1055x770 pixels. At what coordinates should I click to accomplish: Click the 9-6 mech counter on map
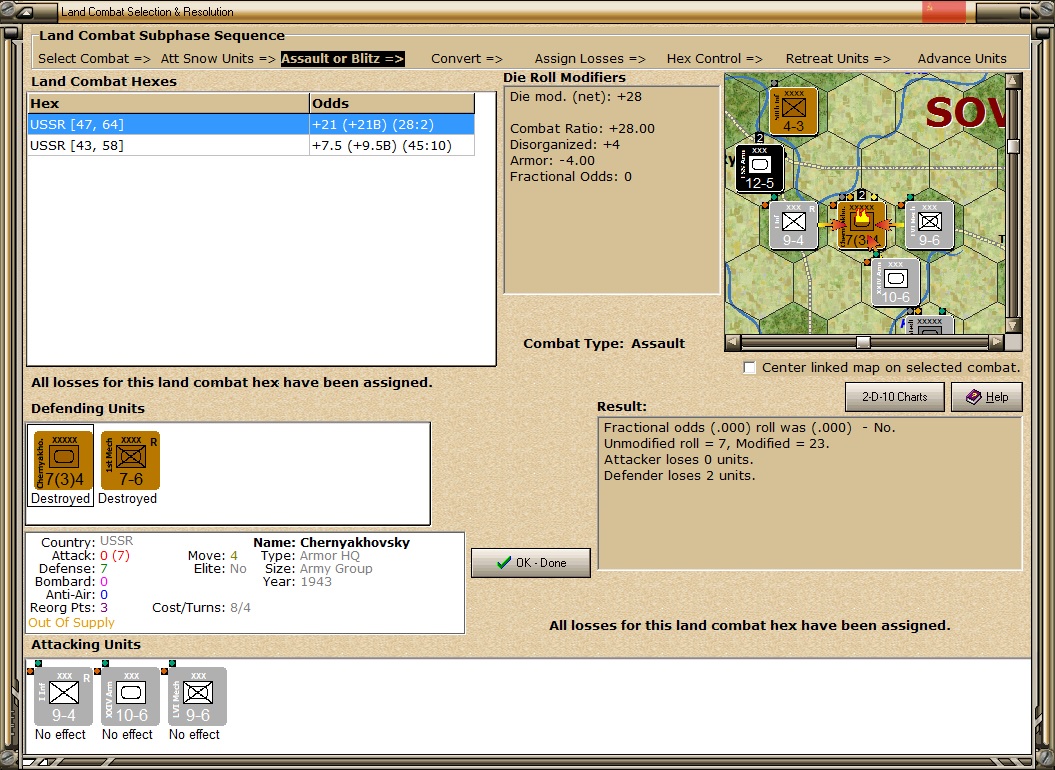pos(929,225)
